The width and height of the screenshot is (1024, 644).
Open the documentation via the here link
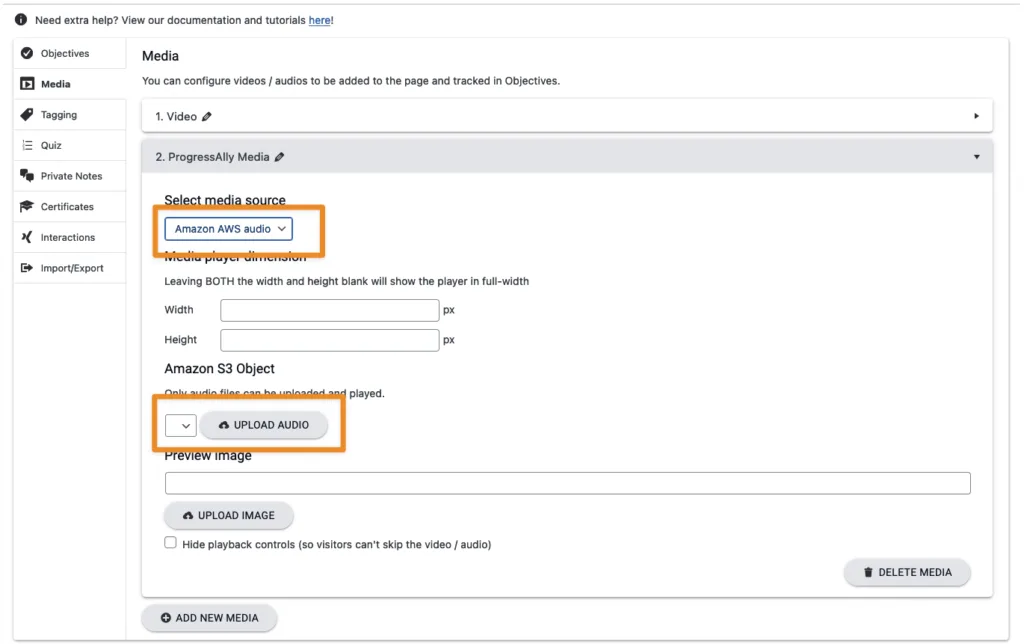click(320, 19)
